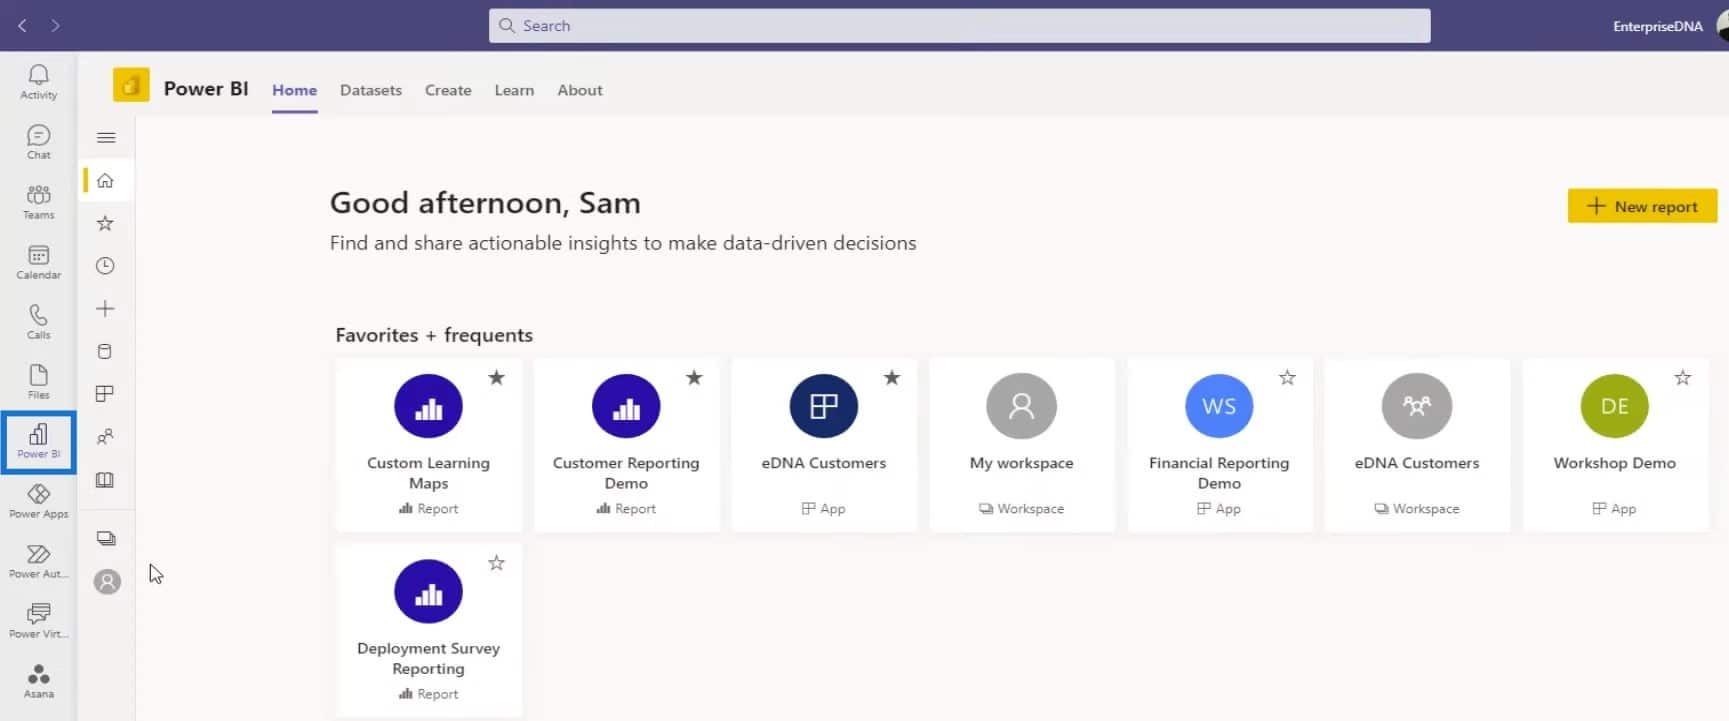Open Power Apps in Teams sidebar

(x=38, y=501)
